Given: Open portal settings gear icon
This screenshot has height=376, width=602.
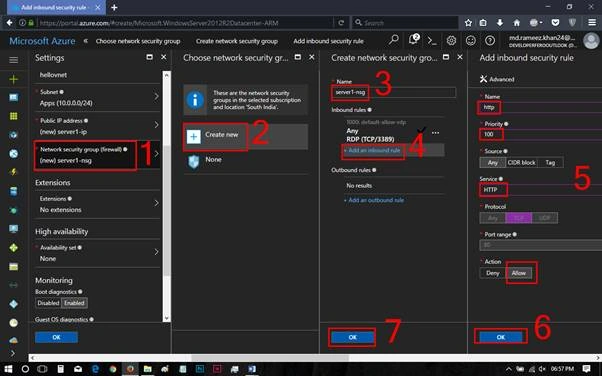Looking at the screenshot, I should point(452,40).
